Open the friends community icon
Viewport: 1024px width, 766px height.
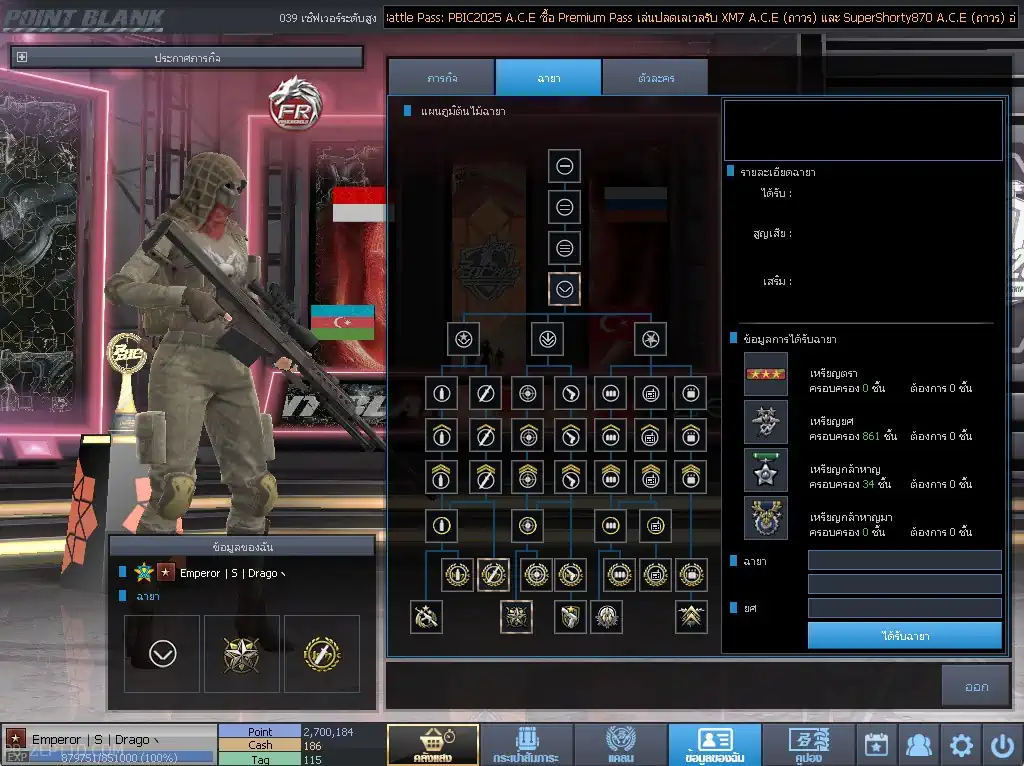pyautogui.click(x=919, y=744)
